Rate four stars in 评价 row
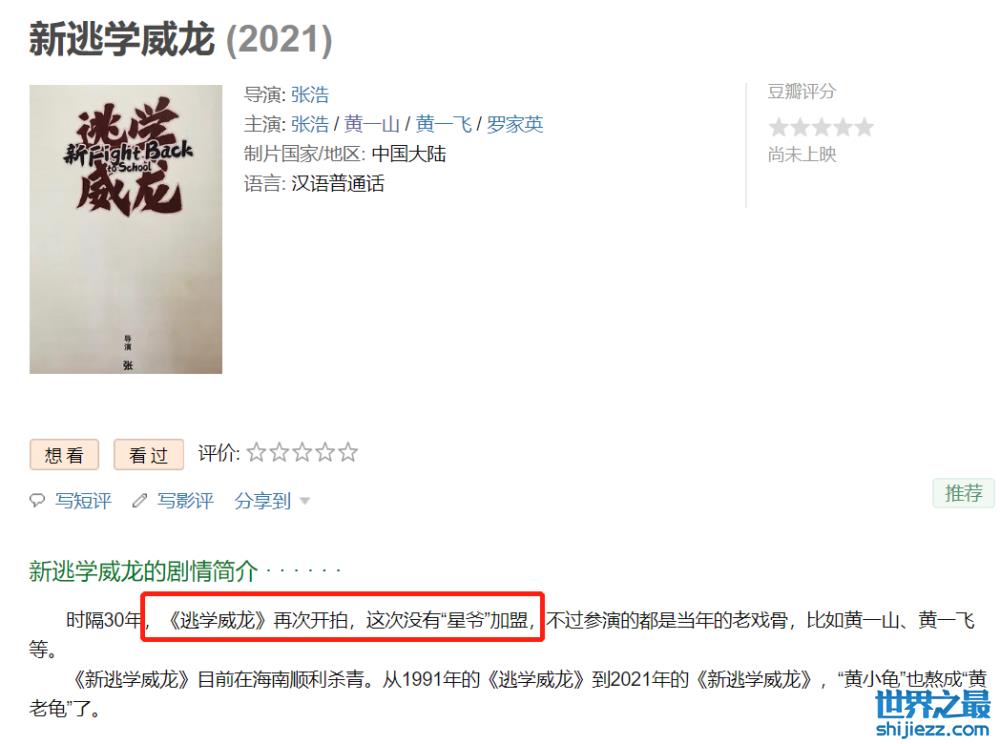The height and width of the screenshot is (744, 1000). [325, 453]
